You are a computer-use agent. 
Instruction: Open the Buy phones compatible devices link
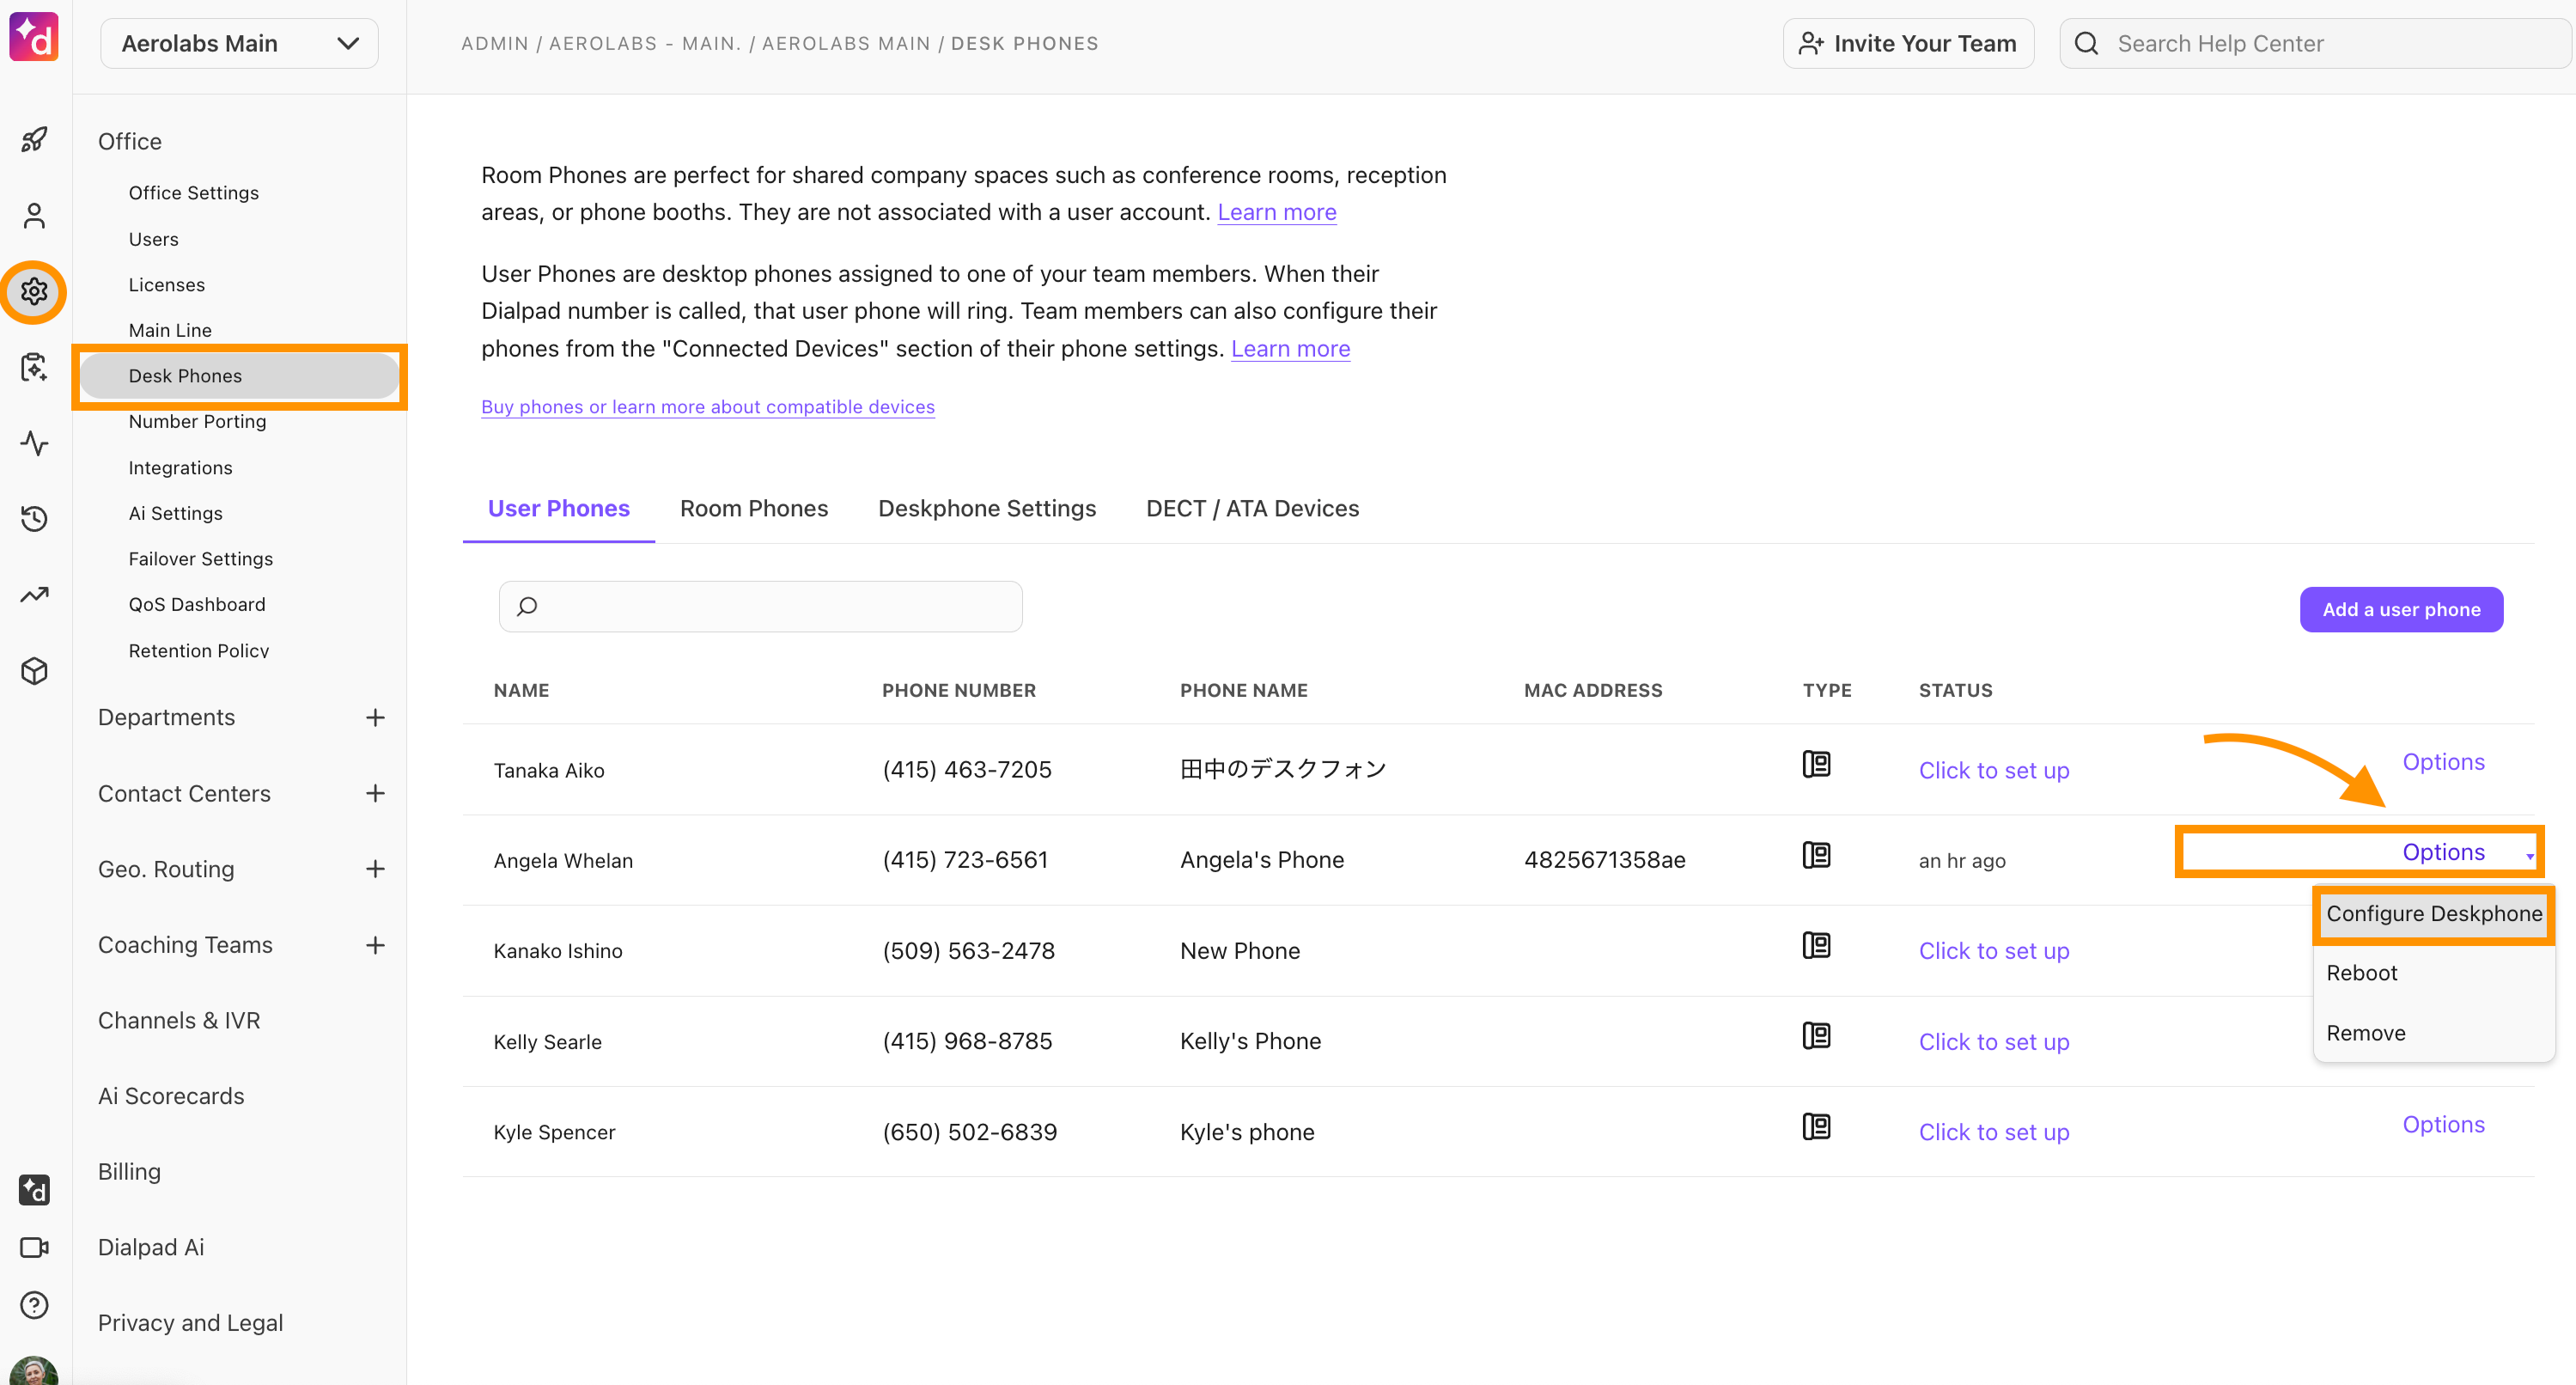pyautogui.click(x=708, y=407)
